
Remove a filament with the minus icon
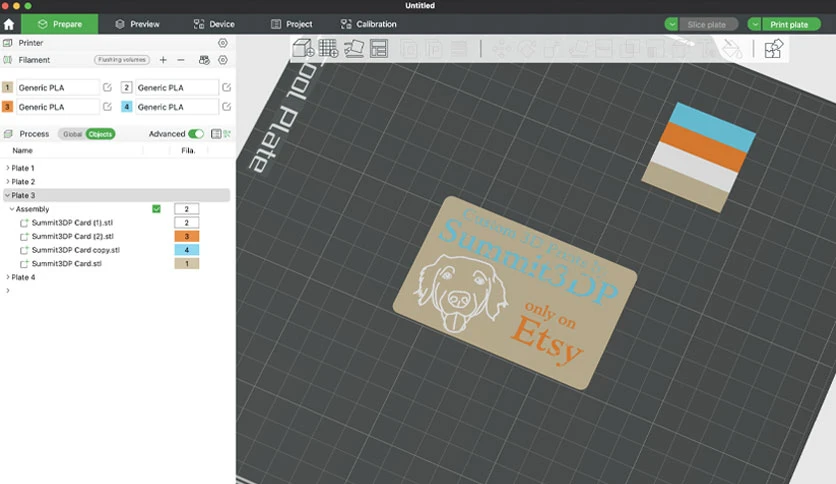(x=181, y=60)
